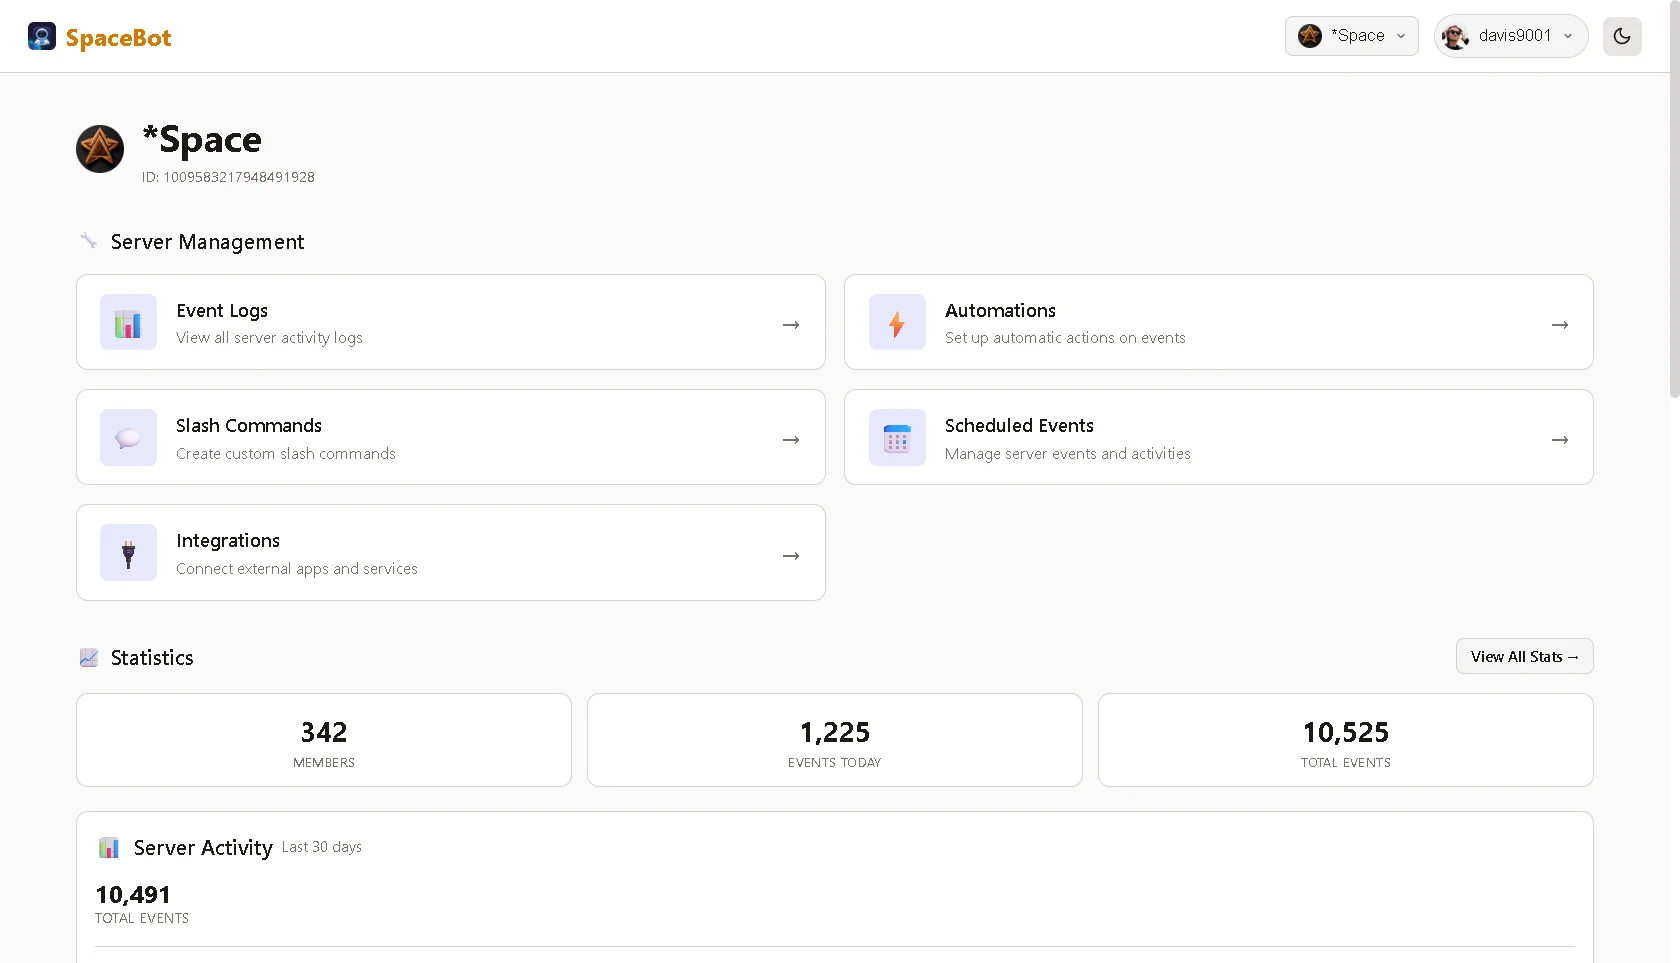The image size is (1680, 963).
Task: Click the View All Stats button
Action: [x=1524, y=656]
